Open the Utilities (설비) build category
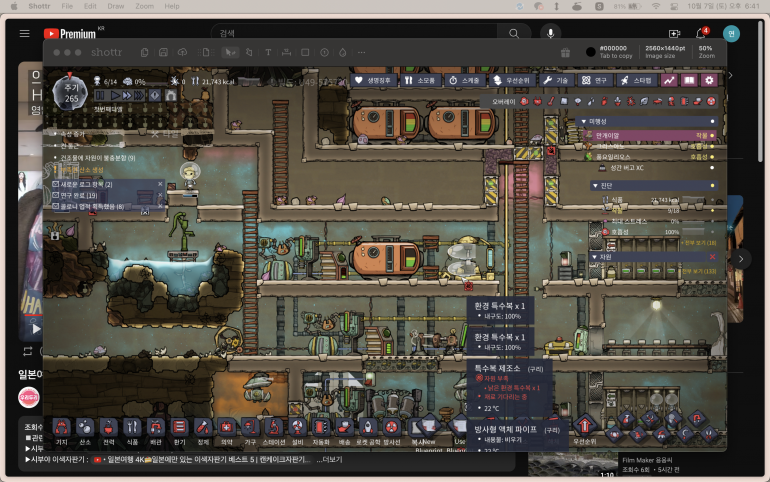This screenshot has height=482, width=770. click(x=297, y=428)
